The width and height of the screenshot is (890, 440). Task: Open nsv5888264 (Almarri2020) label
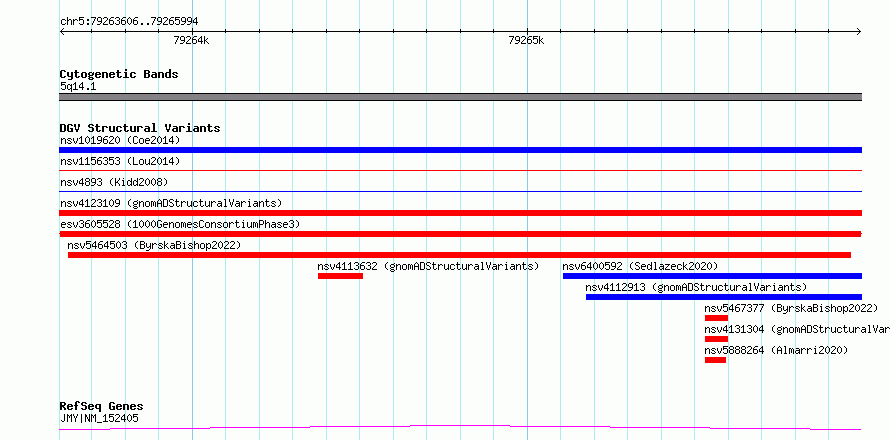pos(776,350)
